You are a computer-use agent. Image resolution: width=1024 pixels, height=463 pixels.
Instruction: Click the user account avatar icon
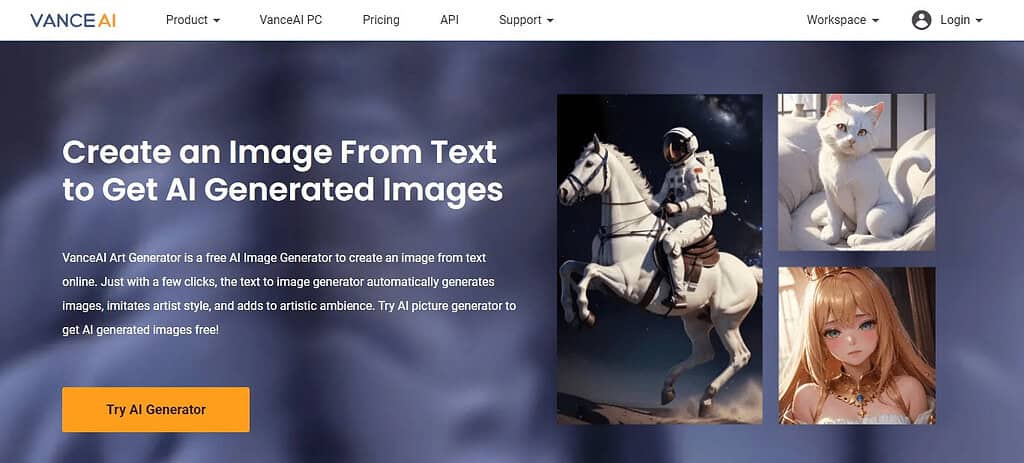921,20
